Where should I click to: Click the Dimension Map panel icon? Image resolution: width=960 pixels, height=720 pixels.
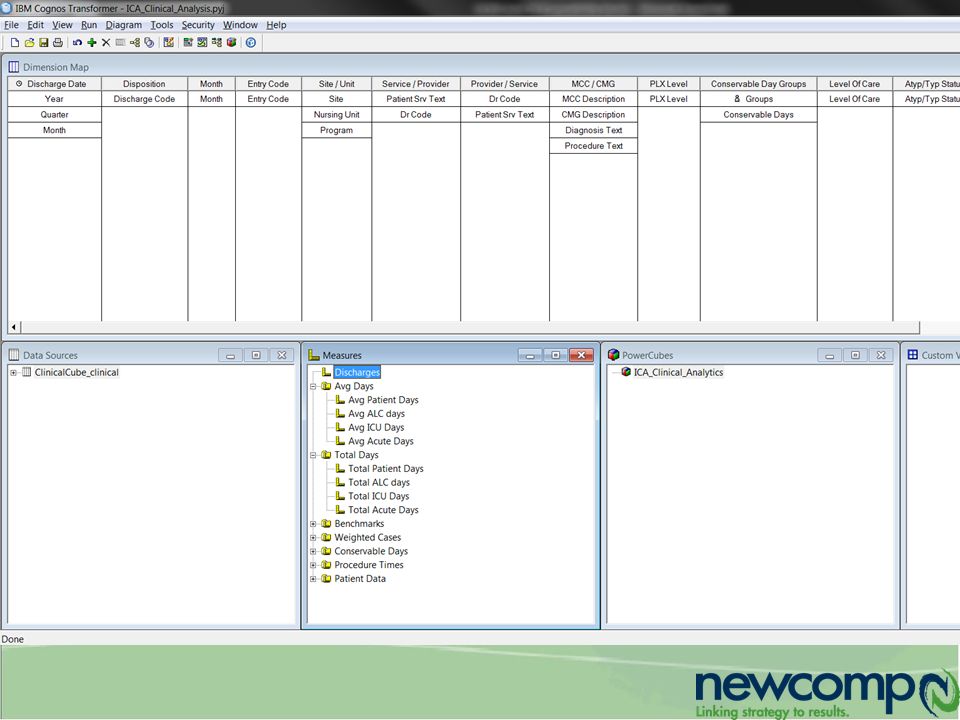coord(13,67)
